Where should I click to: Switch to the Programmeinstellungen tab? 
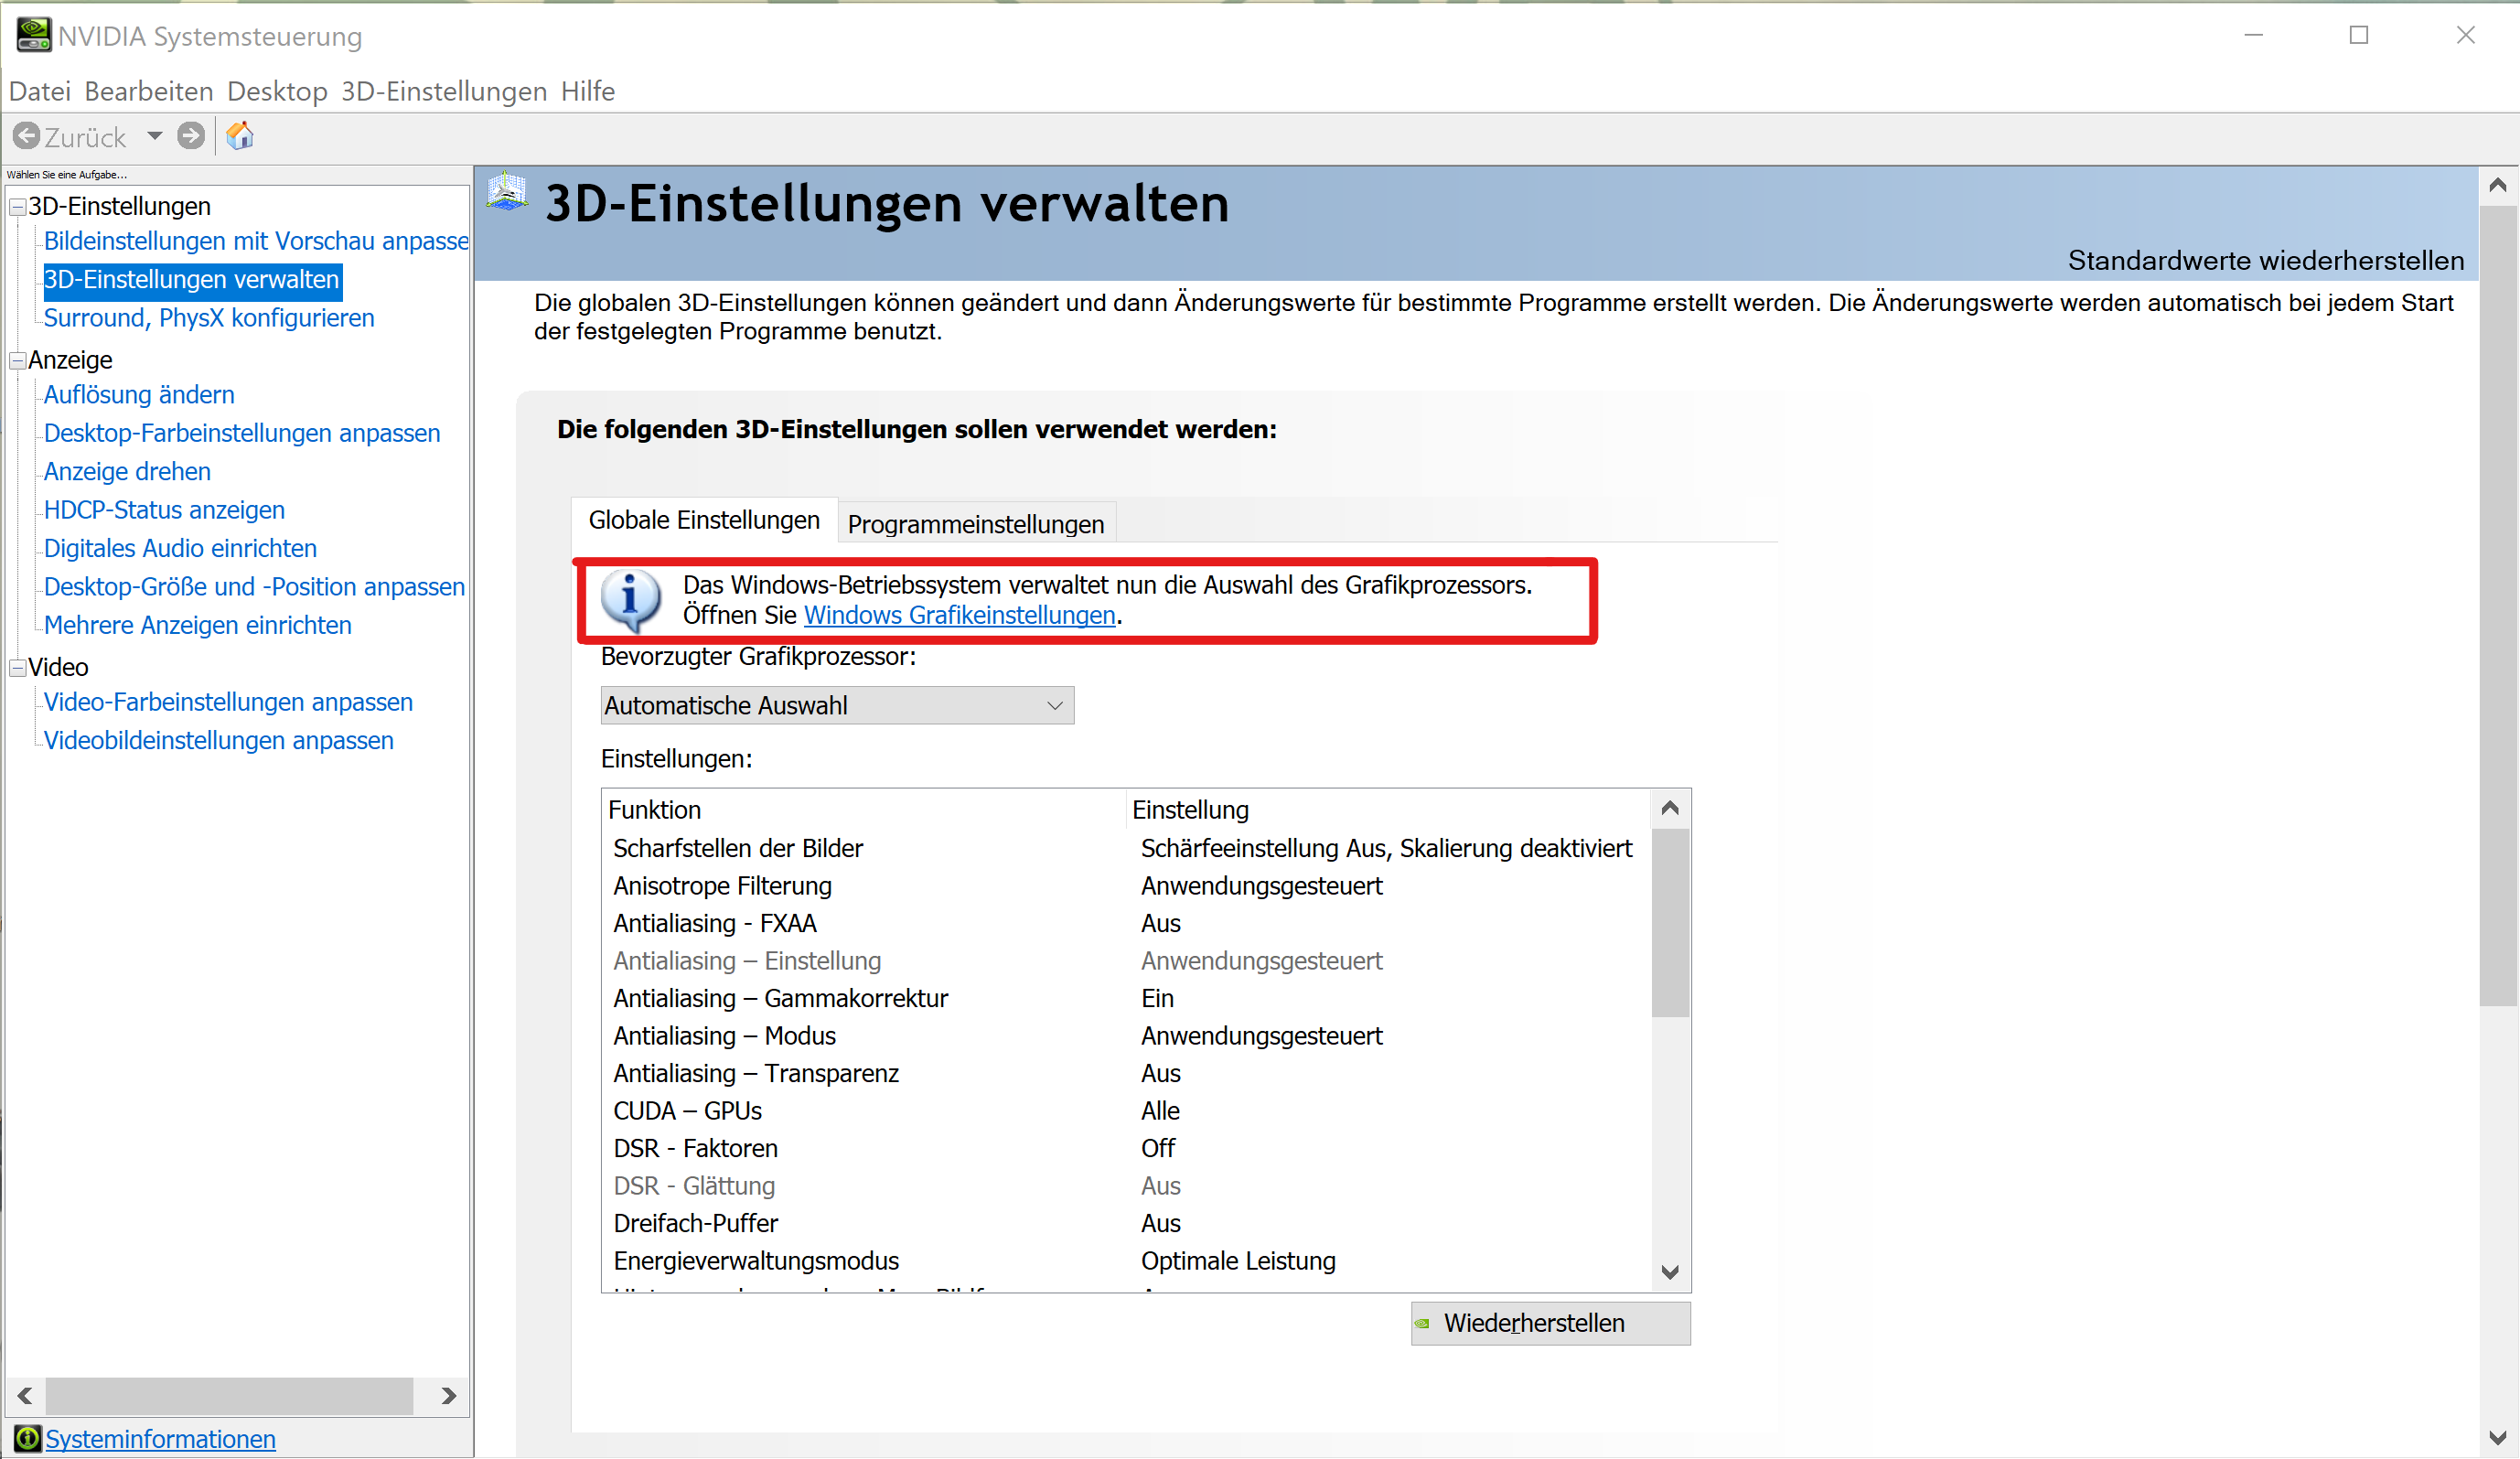click(x=975, y=524)
